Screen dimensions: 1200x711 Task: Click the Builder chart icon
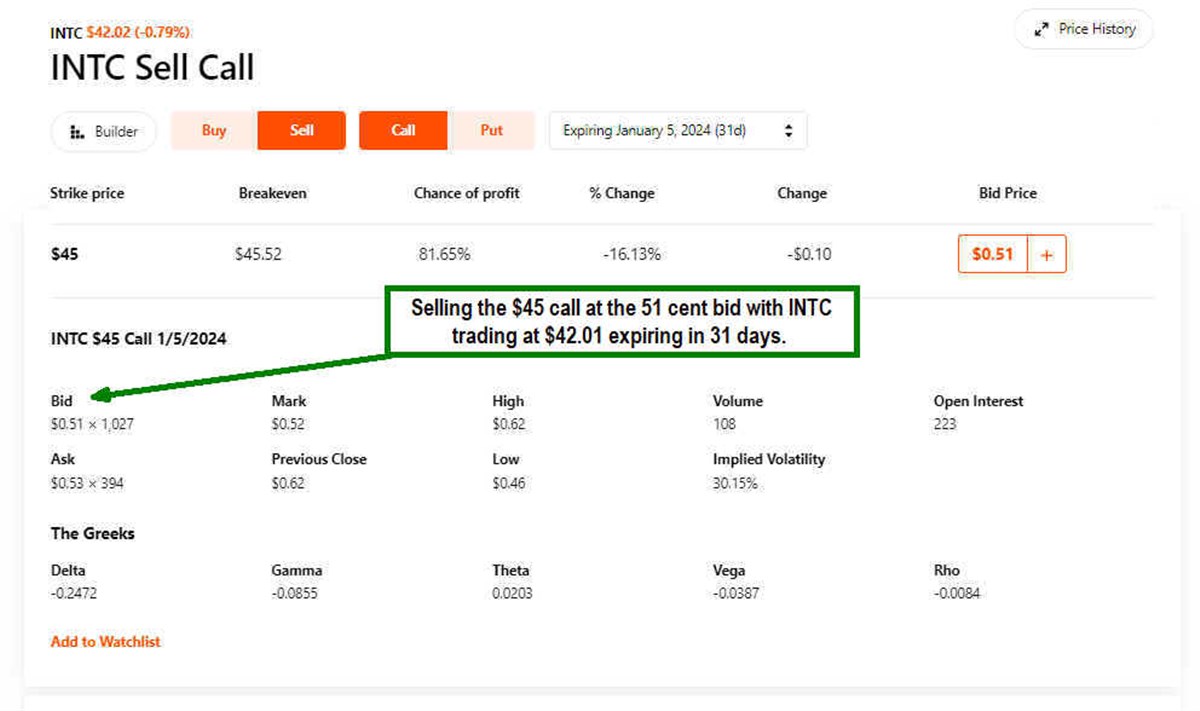pos(77,132)
